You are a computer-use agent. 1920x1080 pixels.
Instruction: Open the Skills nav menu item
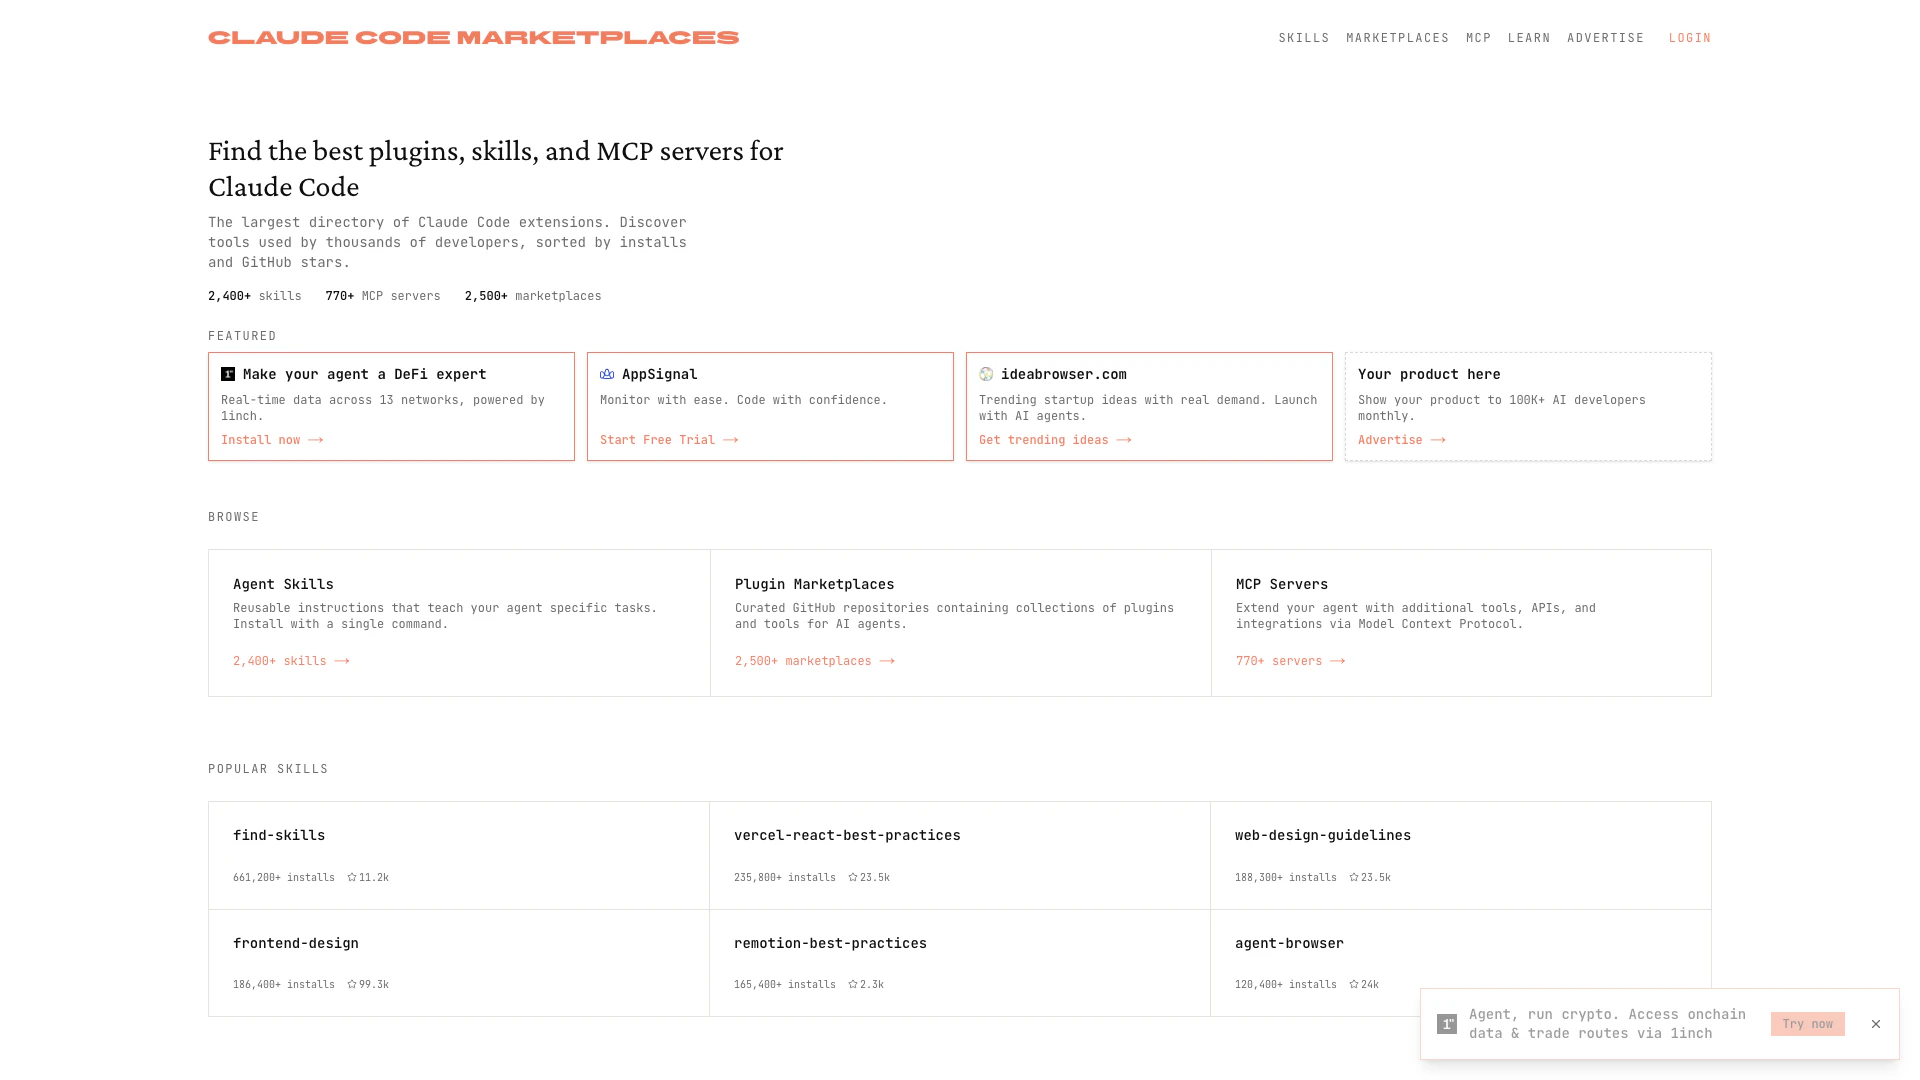click(x=1304, y=38)
